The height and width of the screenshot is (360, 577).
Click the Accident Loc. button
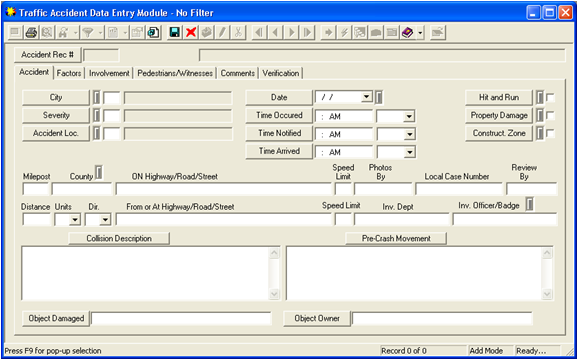[56, 133]
